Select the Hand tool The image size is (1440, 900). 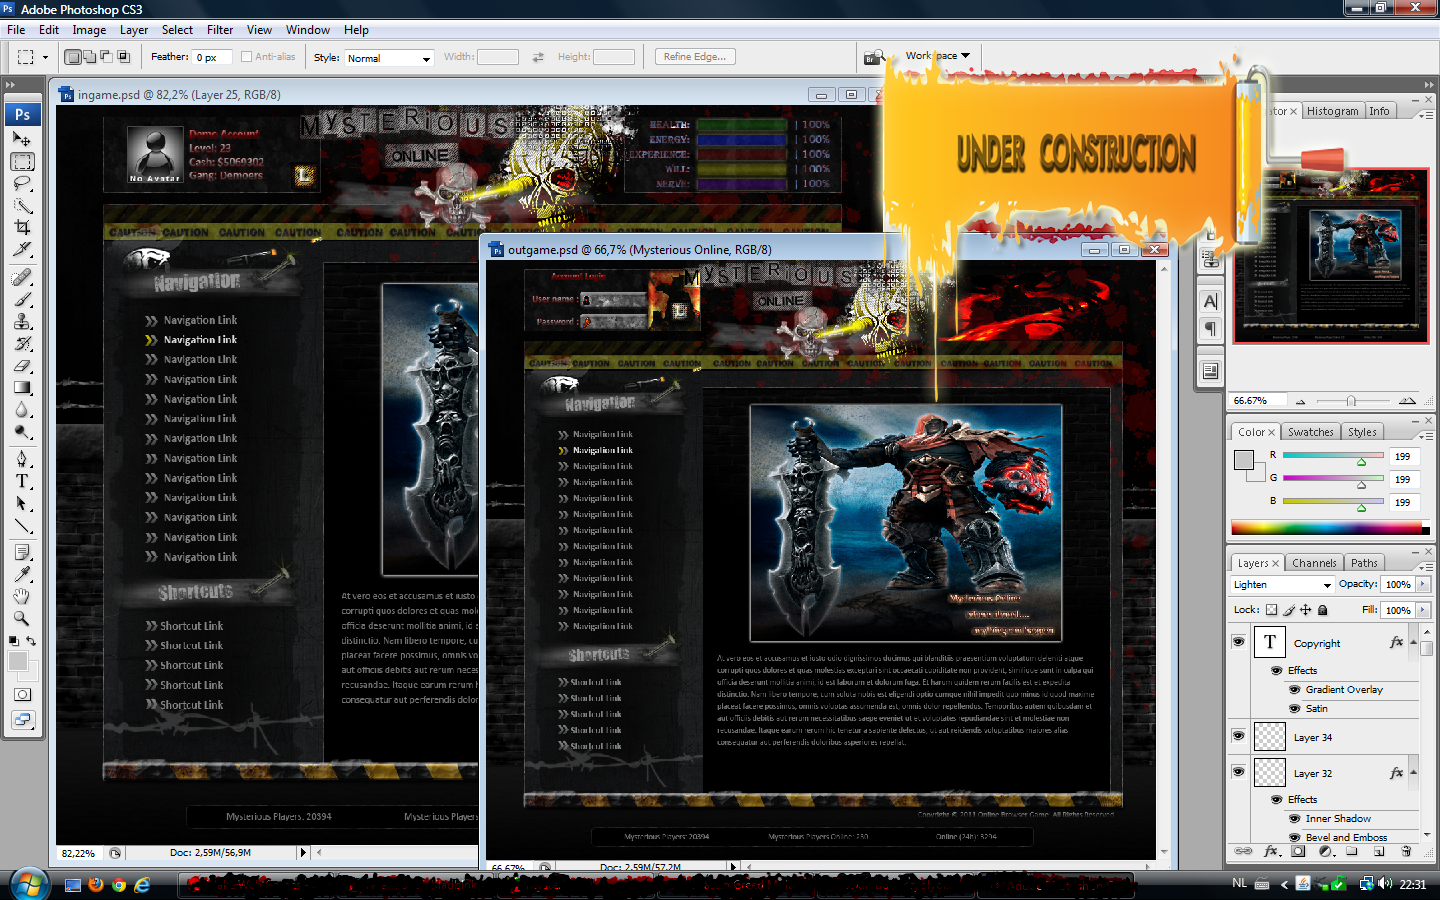click(22, 596)
